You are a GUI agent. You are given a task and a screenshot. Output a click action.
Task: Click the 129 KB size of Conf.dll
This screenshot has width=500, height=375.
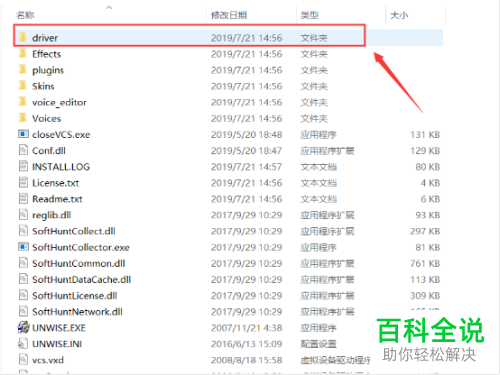pyautogui.click(x=425, y=151)
